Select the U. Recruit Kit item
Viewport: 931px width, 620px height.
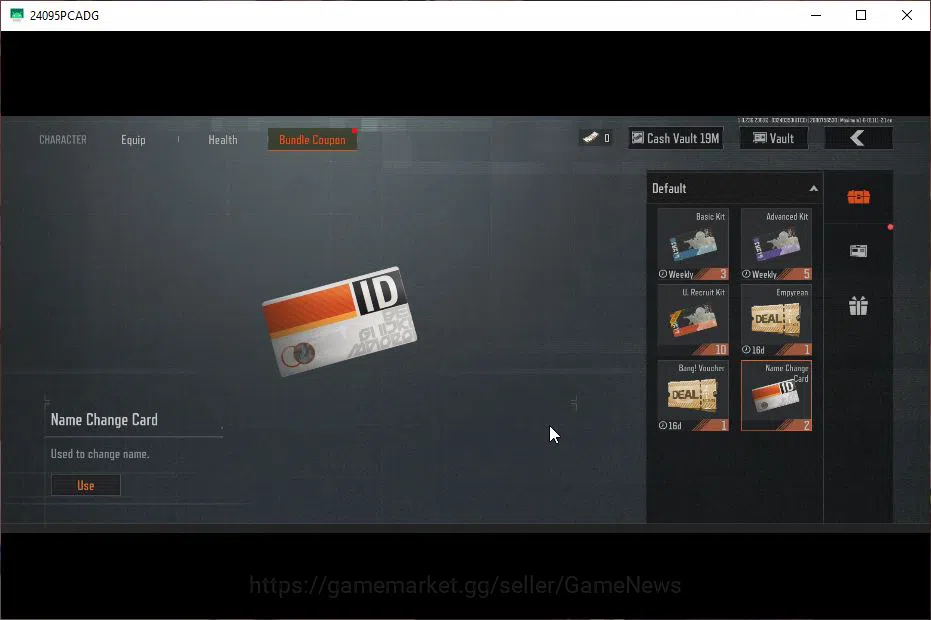coord(693,320)
